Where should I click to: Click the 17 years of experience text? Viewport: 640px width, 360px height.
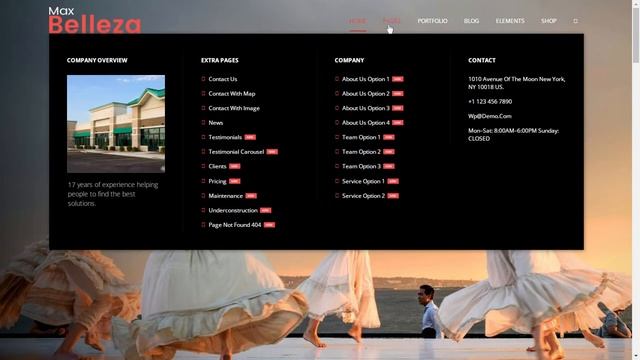[113, 194]
